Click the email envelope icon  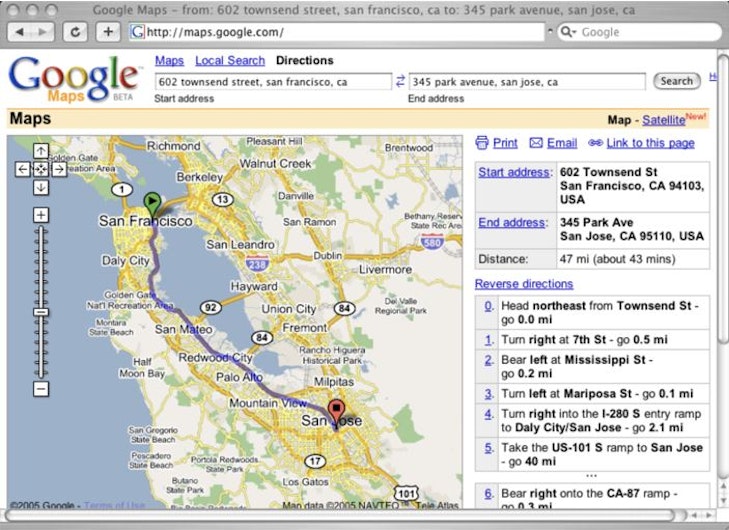[536, 143]
